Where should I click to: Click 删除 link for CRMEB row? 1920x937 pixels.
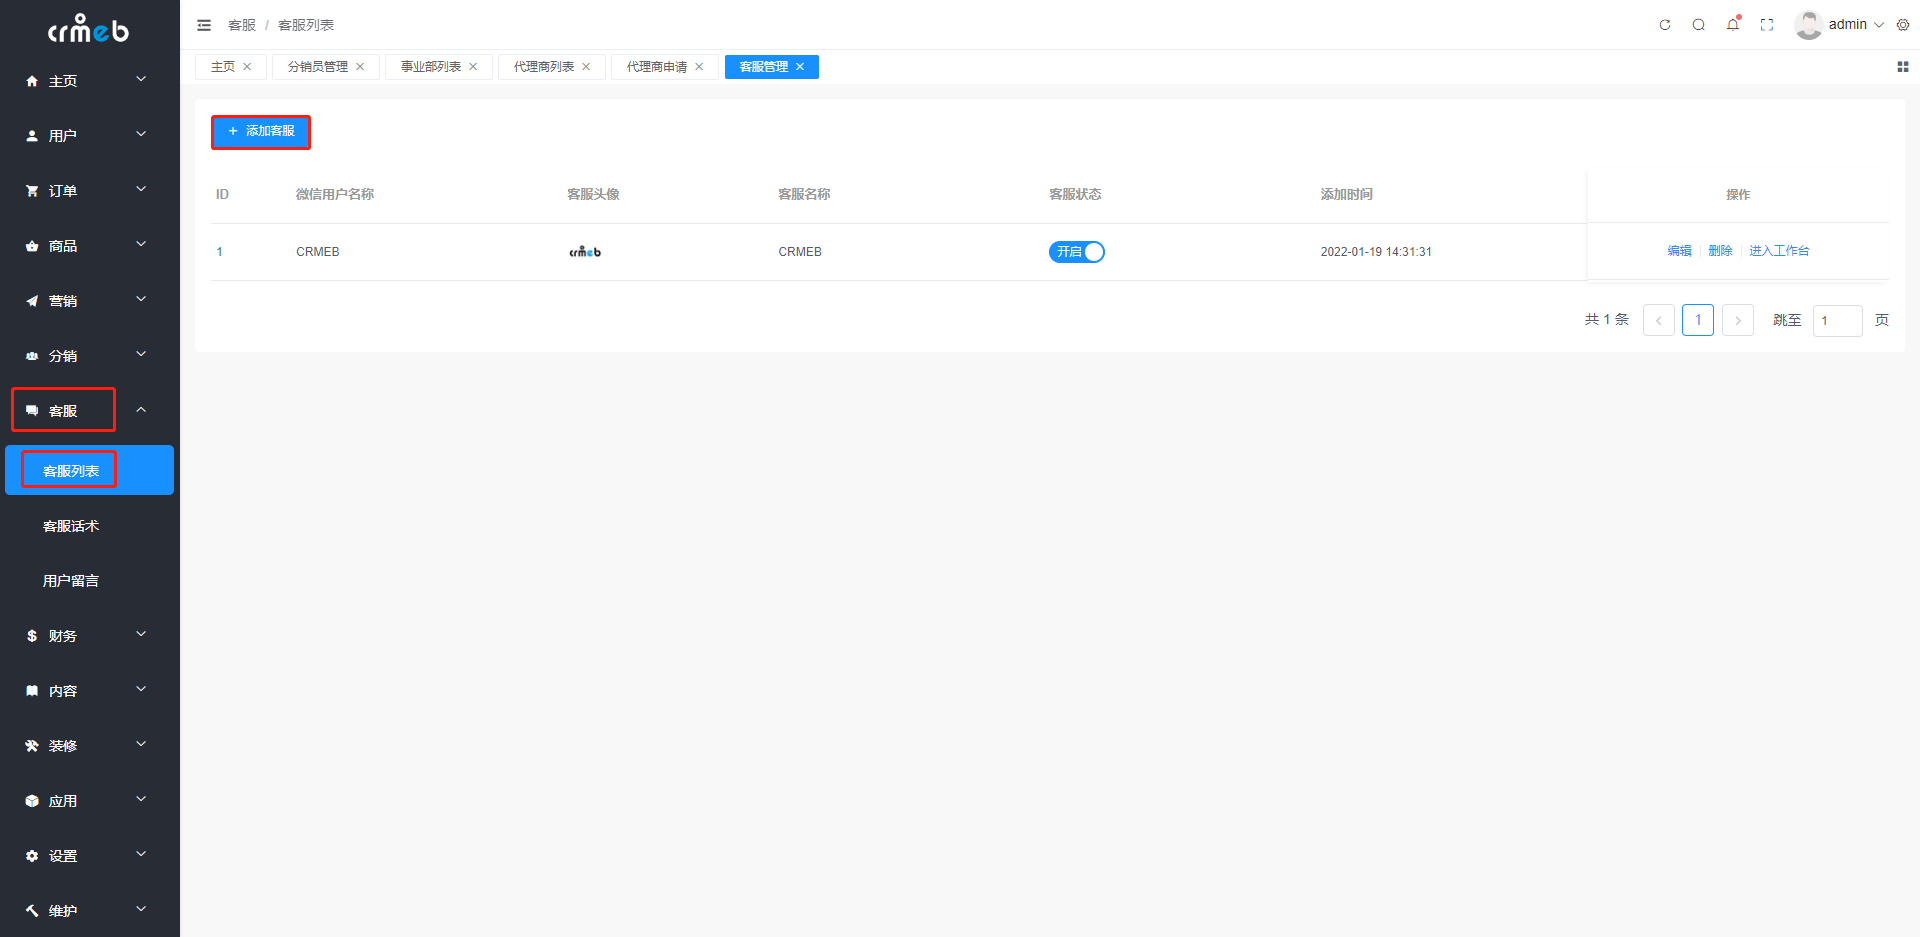(1720, 251)
